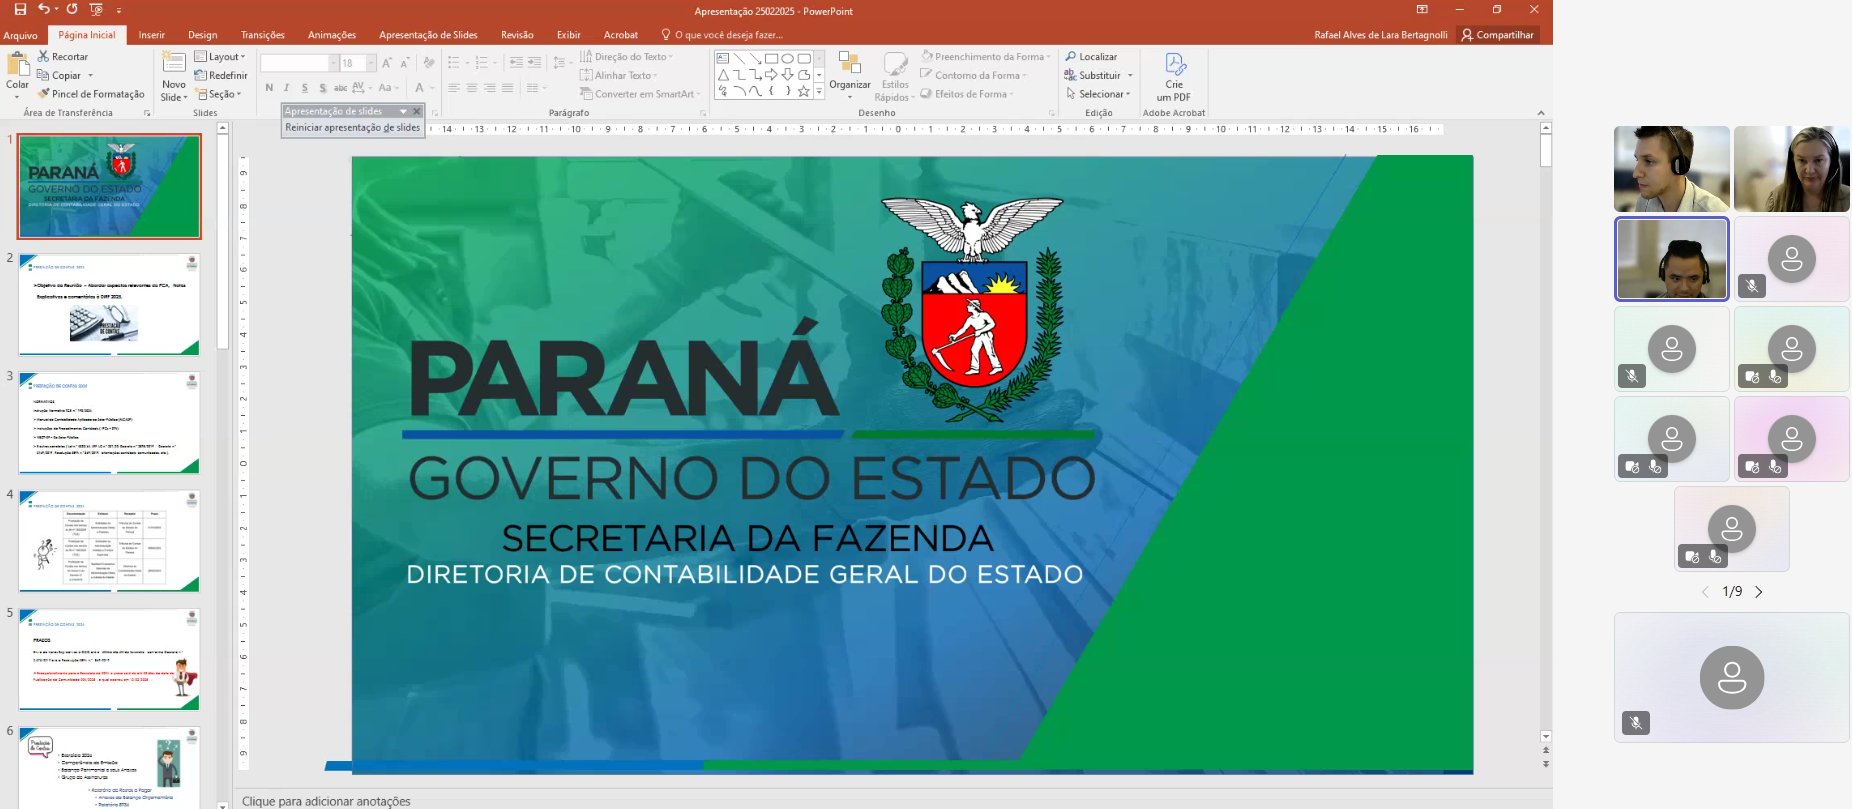Center-align text in Parágrafo group
1852x809 pixels.
(471, 88)
